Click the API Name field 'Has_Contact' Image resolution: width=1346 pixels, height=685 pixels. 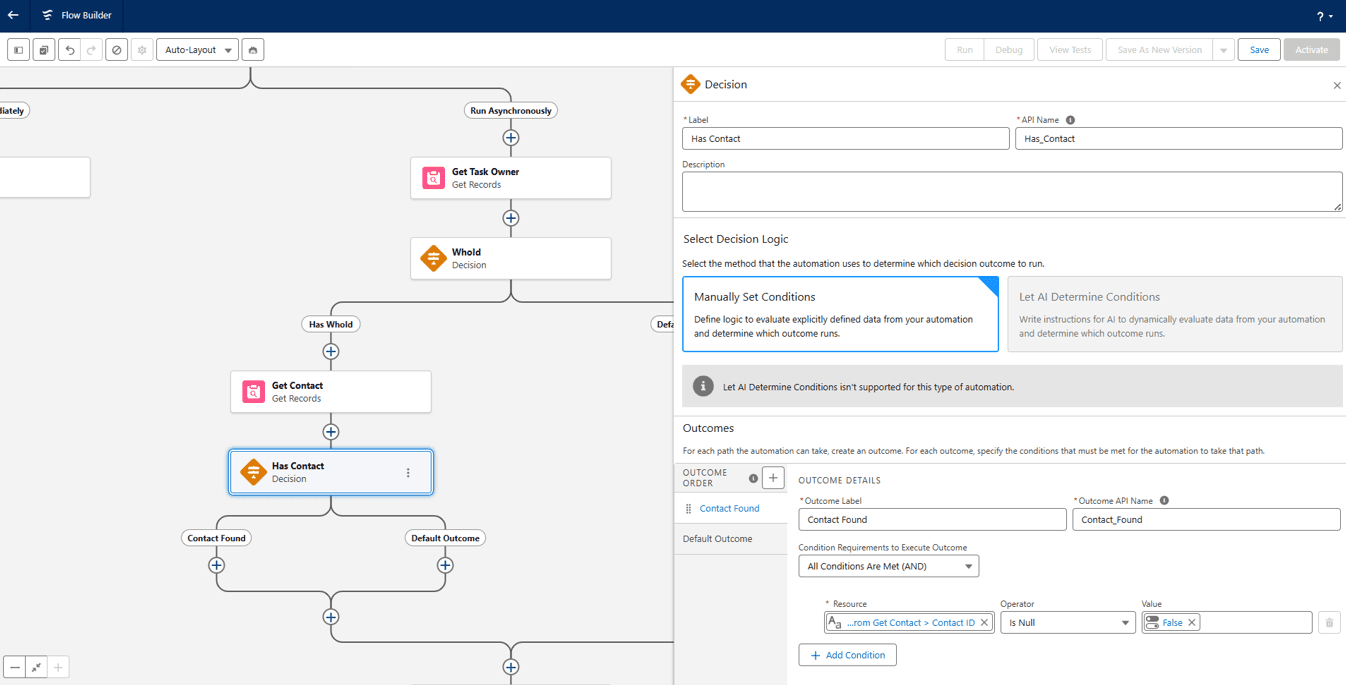[x=1179, y=139]
